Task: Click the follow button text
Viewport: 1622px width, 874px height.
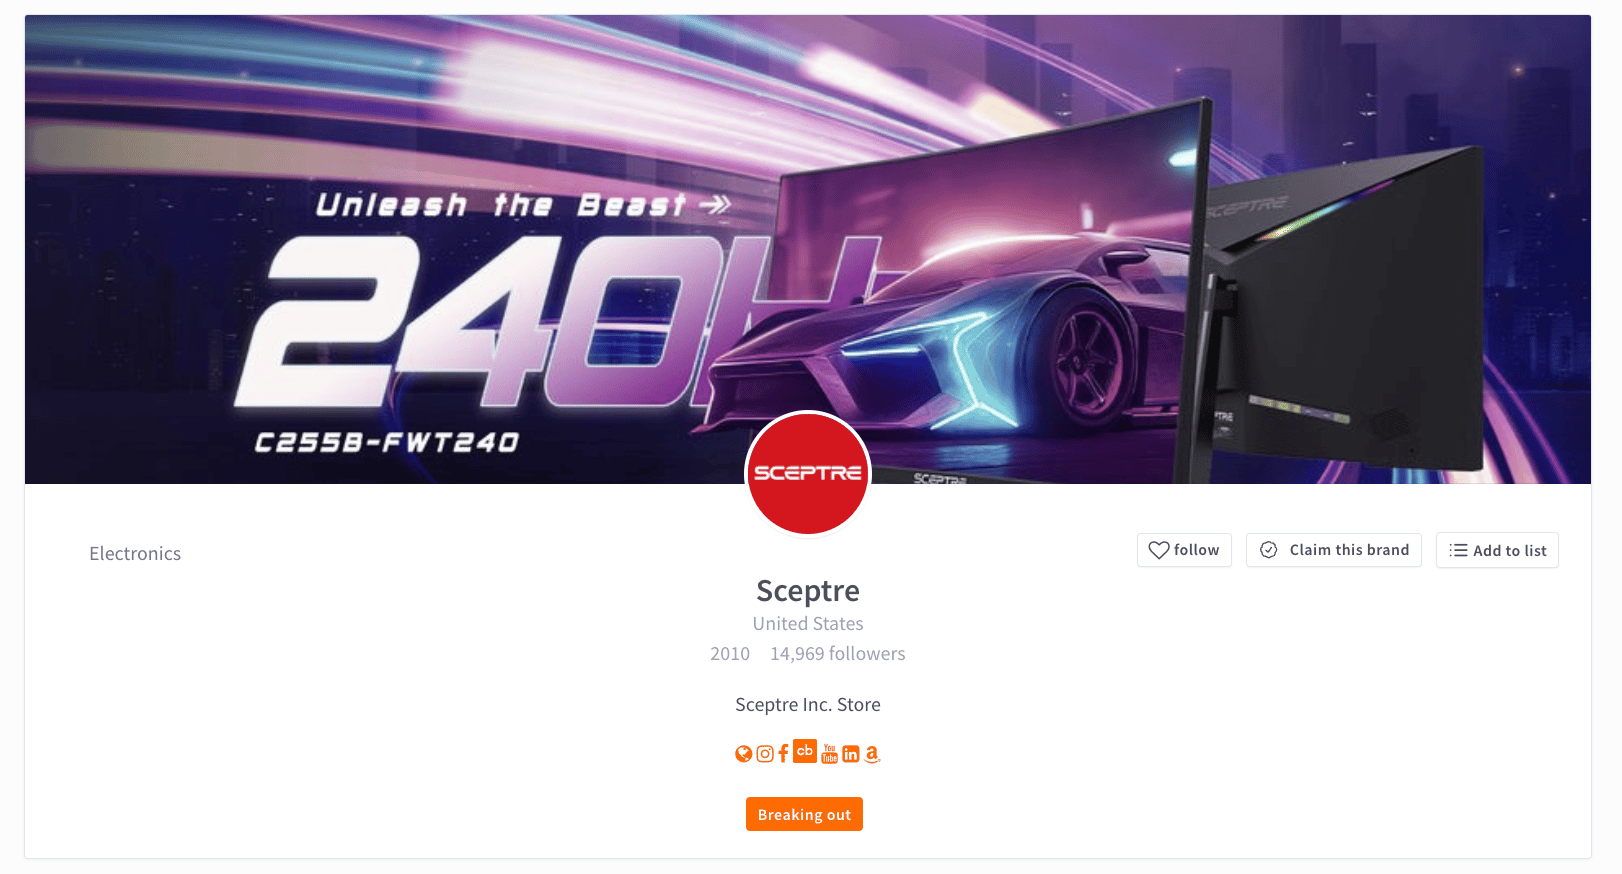Action: (x=1196, y=550)
